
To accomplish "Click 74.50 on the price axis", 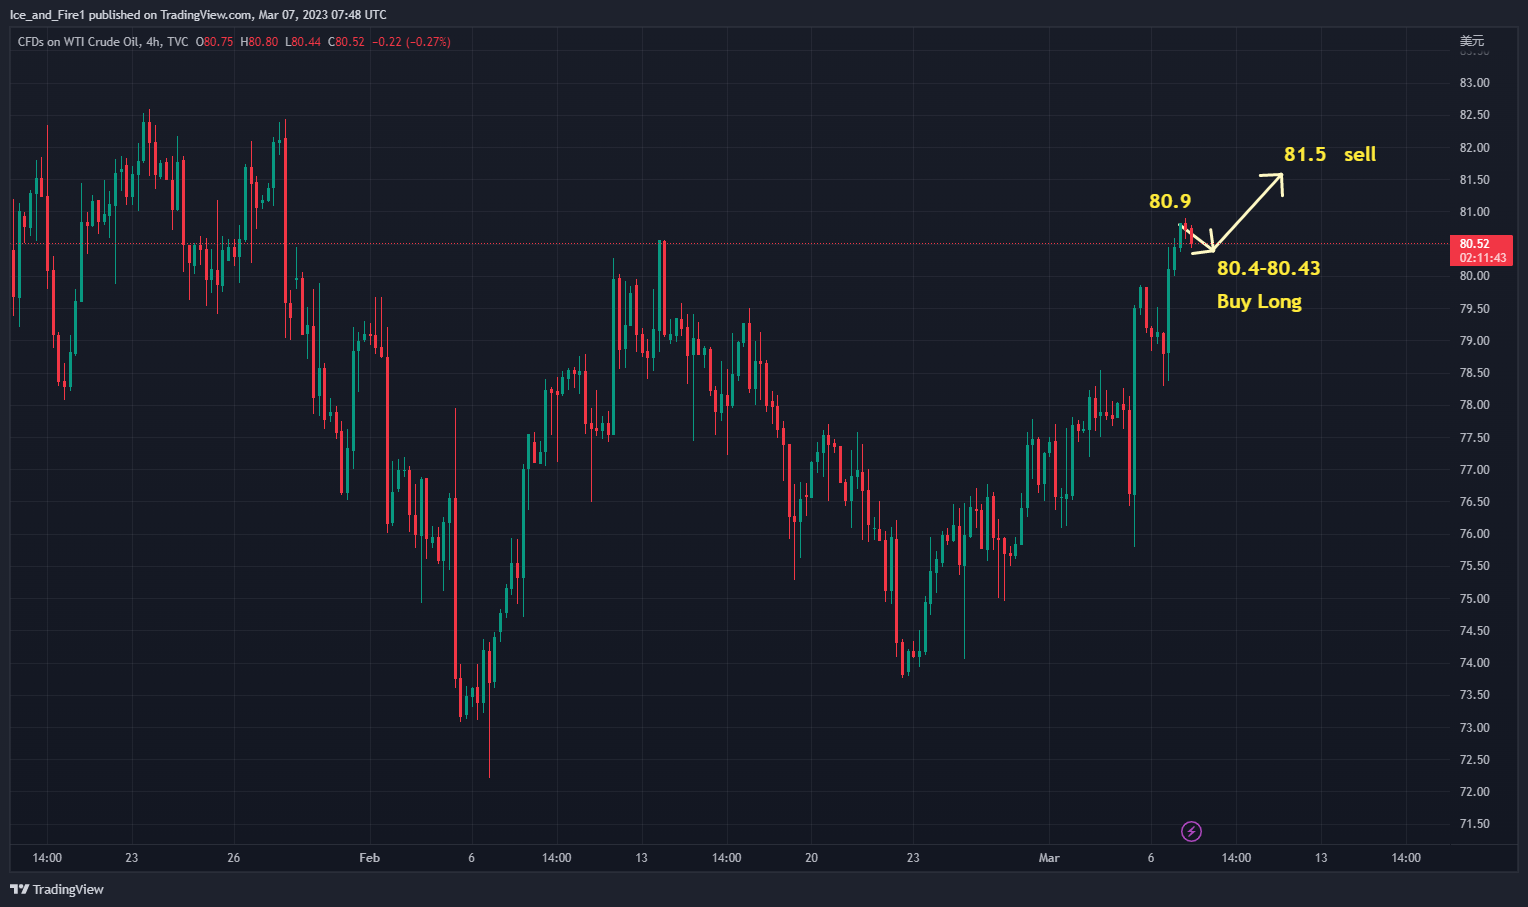I will [1474, 631].
